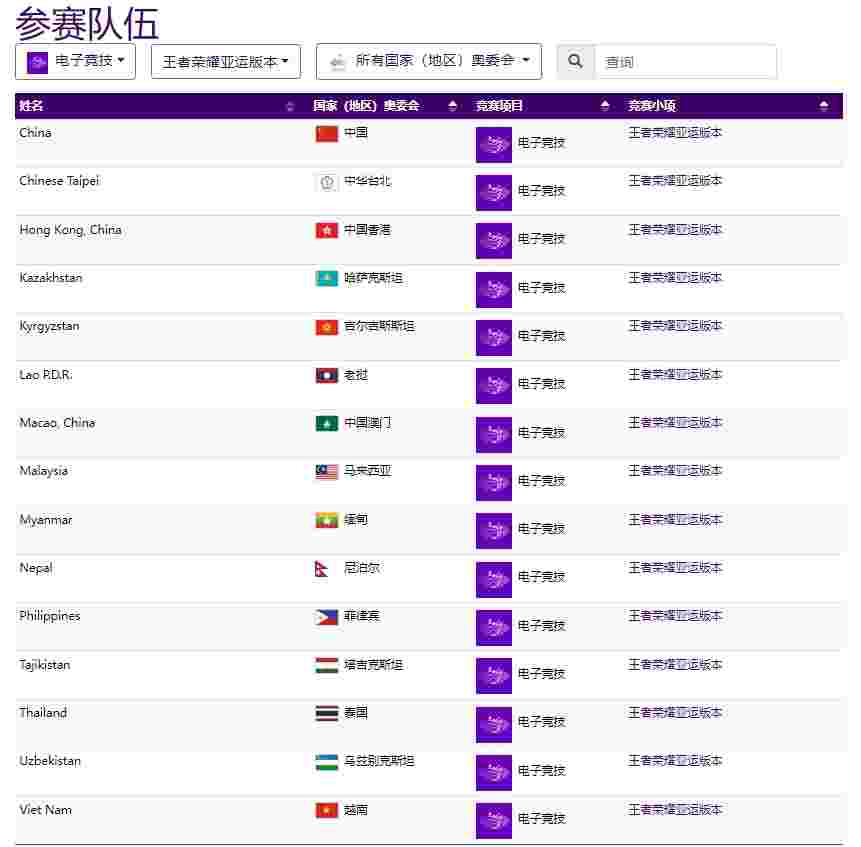Select the Thailand name cell
The height and width of the screenshot is (847, 861).
click(43, 713)
